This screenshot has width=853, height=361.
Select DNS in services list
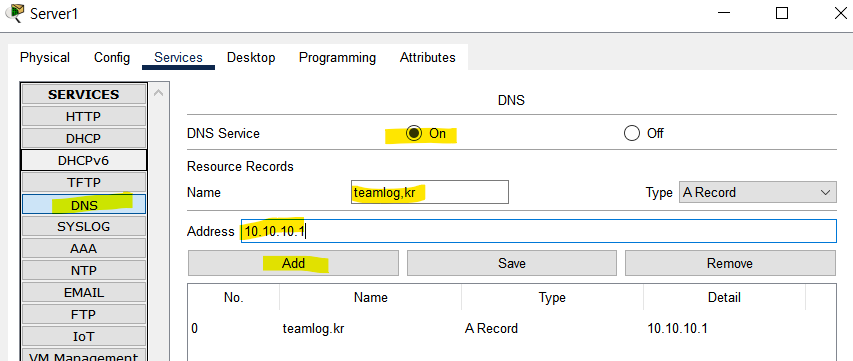click(x=84, y=204)
